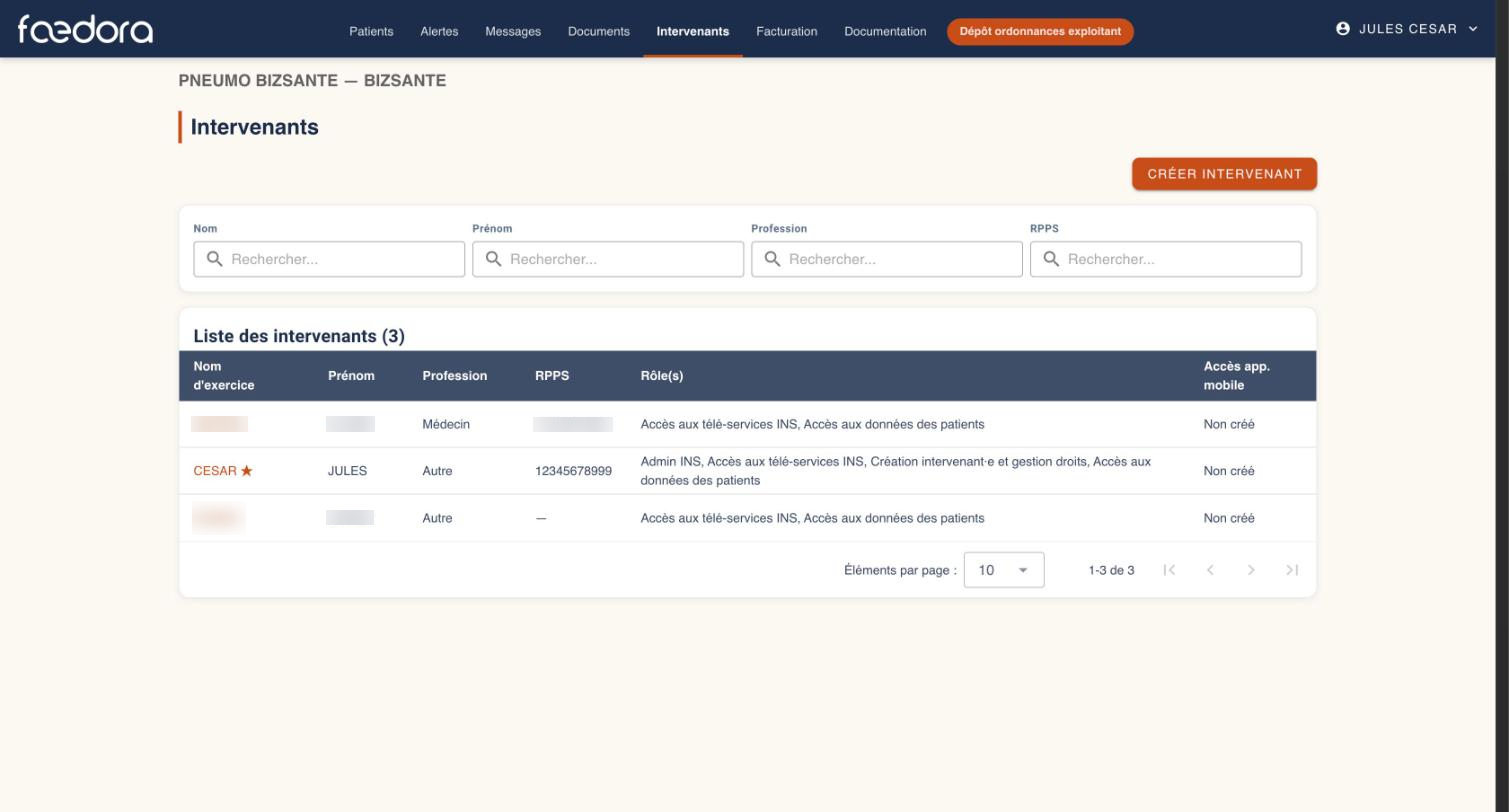Viewport: 1509px width, 812px height.
Task: Click the search icon in the RPPS field
Action: click(1051, 259)
